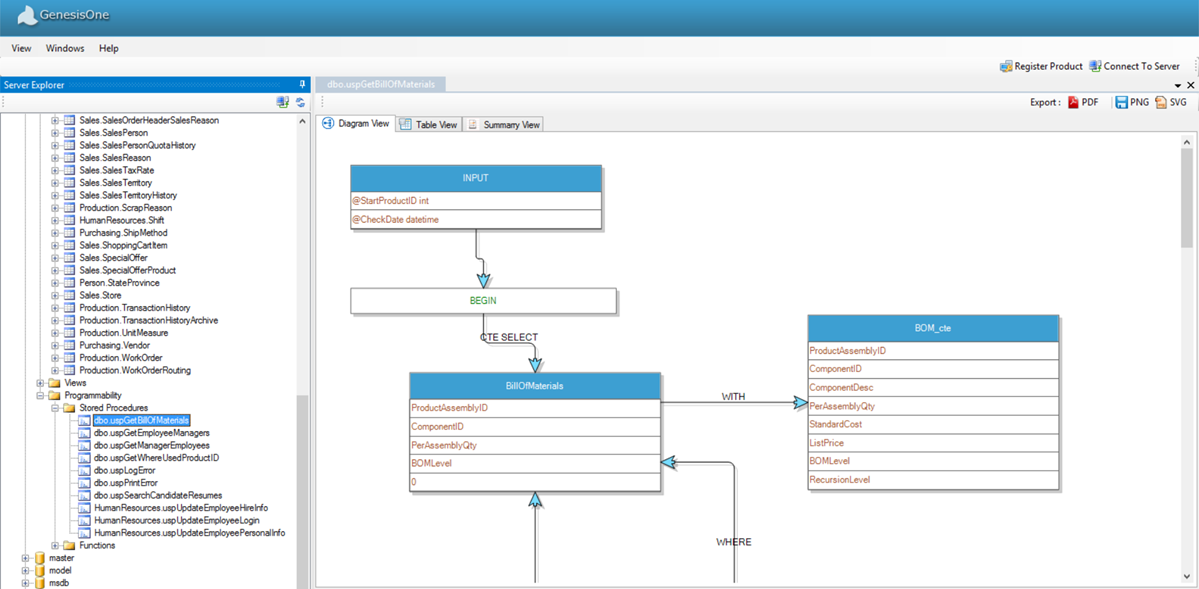
Task: Expand the Production.ScrapReason table node
Action: [x=55, y=207]
